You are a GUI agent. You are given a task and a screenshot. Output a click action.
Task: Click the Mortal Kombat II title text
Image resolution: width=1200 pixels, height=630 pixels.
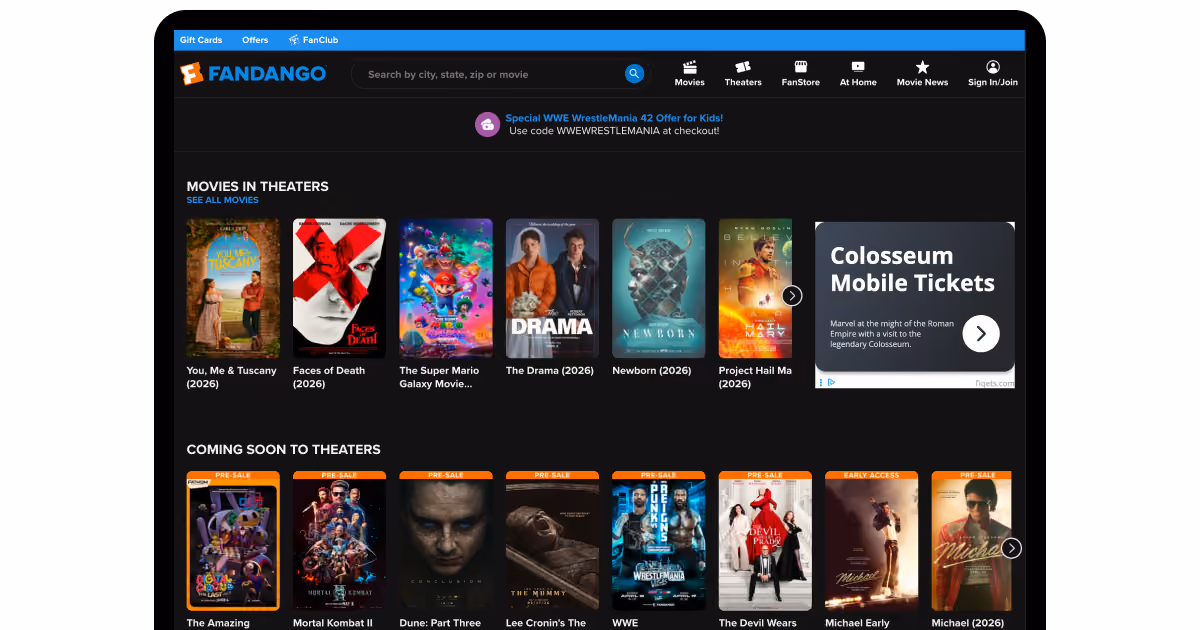pos(333,623)
